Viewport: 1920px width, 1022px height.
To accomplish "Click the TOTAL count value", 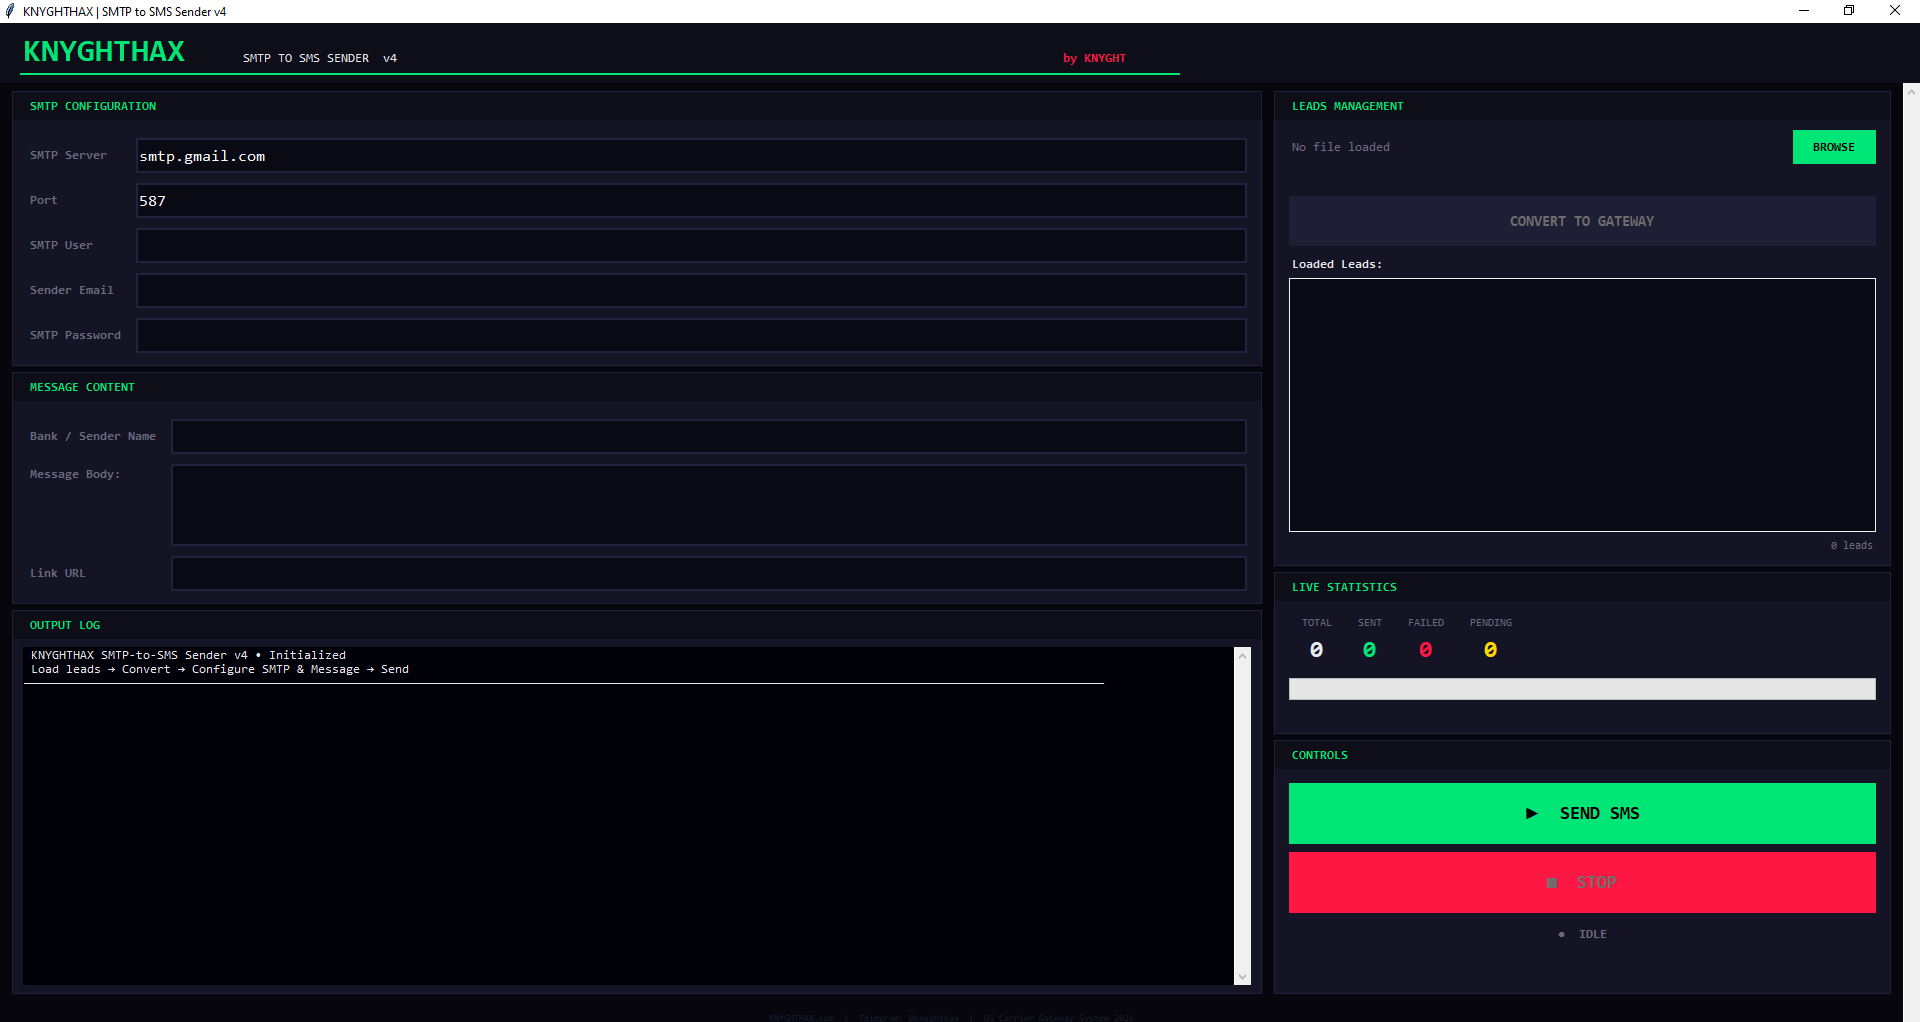I will coord(1316,650).
